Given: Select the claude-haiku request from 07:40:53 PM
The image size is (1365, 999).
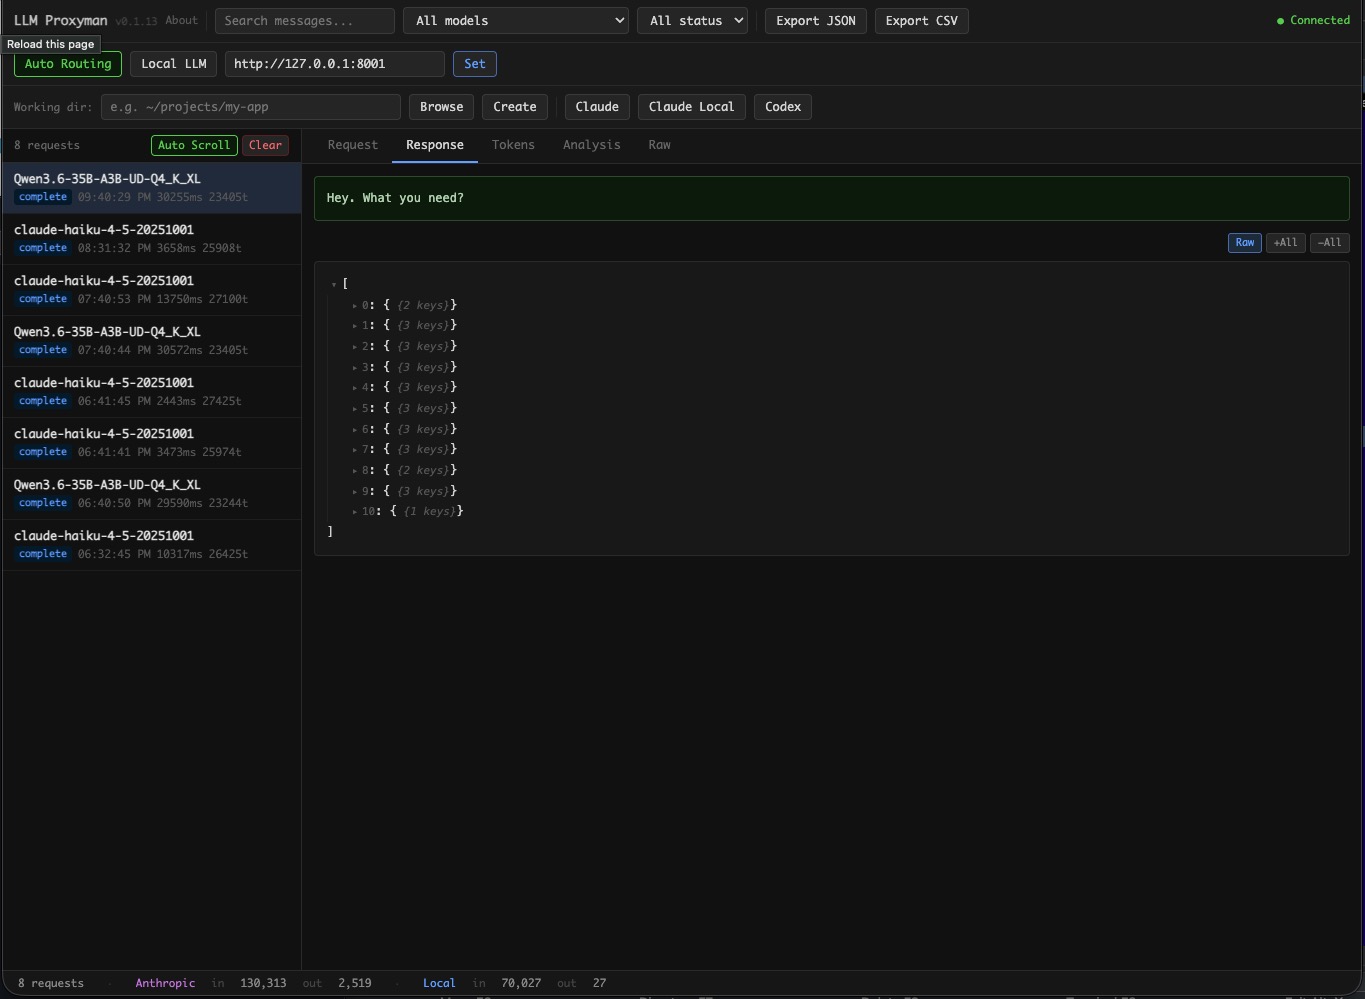Looking at the screenshot, I should click(x=151, y=290).
